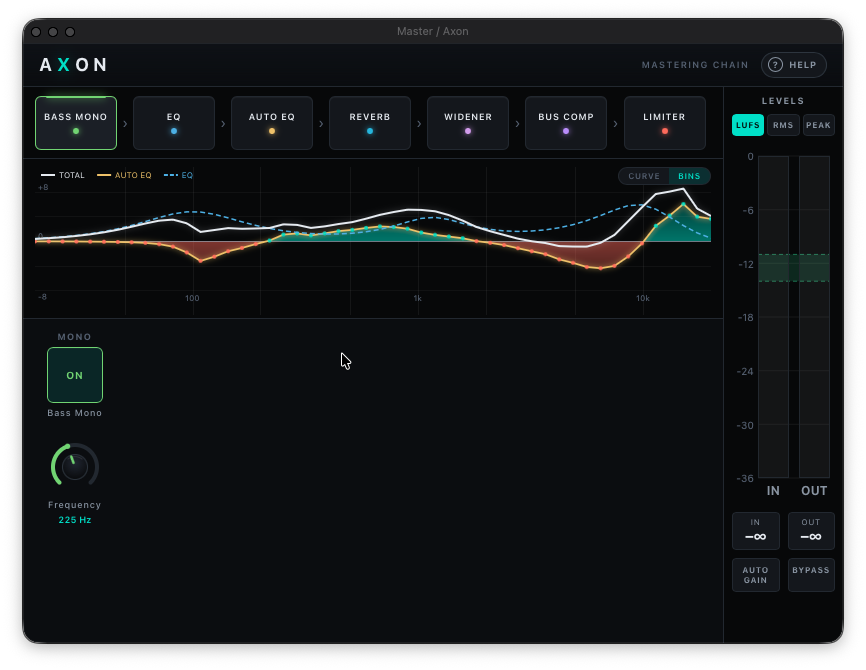Open the Auto EQ module
Viewport: 866px width, 670px height.
(272, 123)
